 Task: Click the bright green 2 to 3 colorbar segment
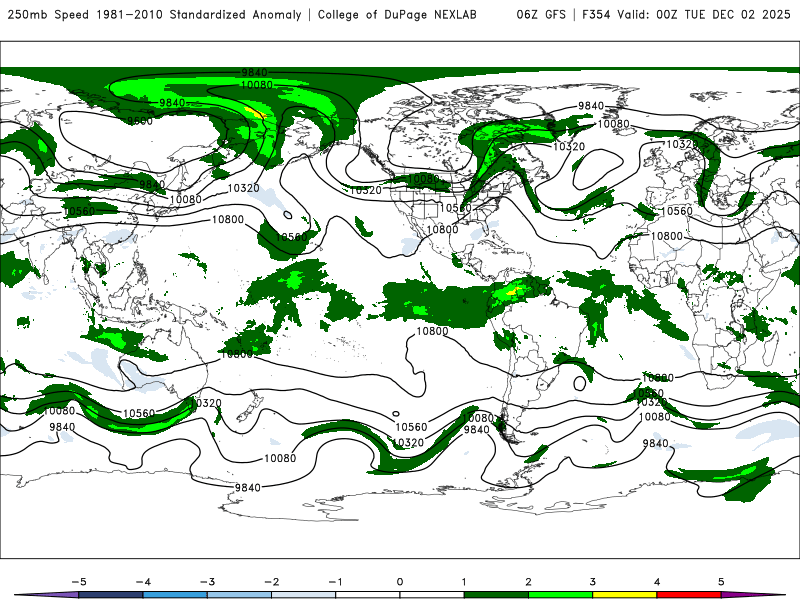coord(560,595)
